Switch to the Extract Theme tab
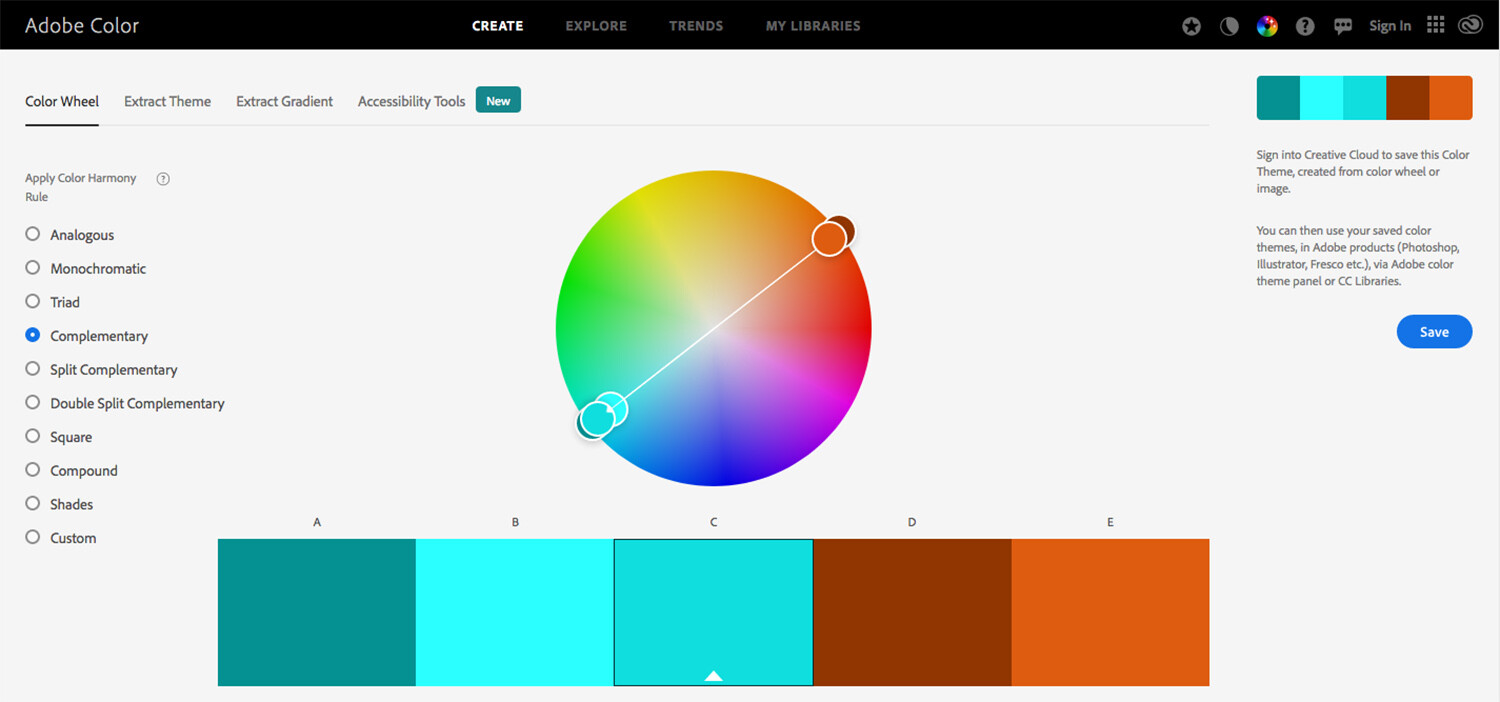This screenshot has height=702, width=1500. coord(167,101)
